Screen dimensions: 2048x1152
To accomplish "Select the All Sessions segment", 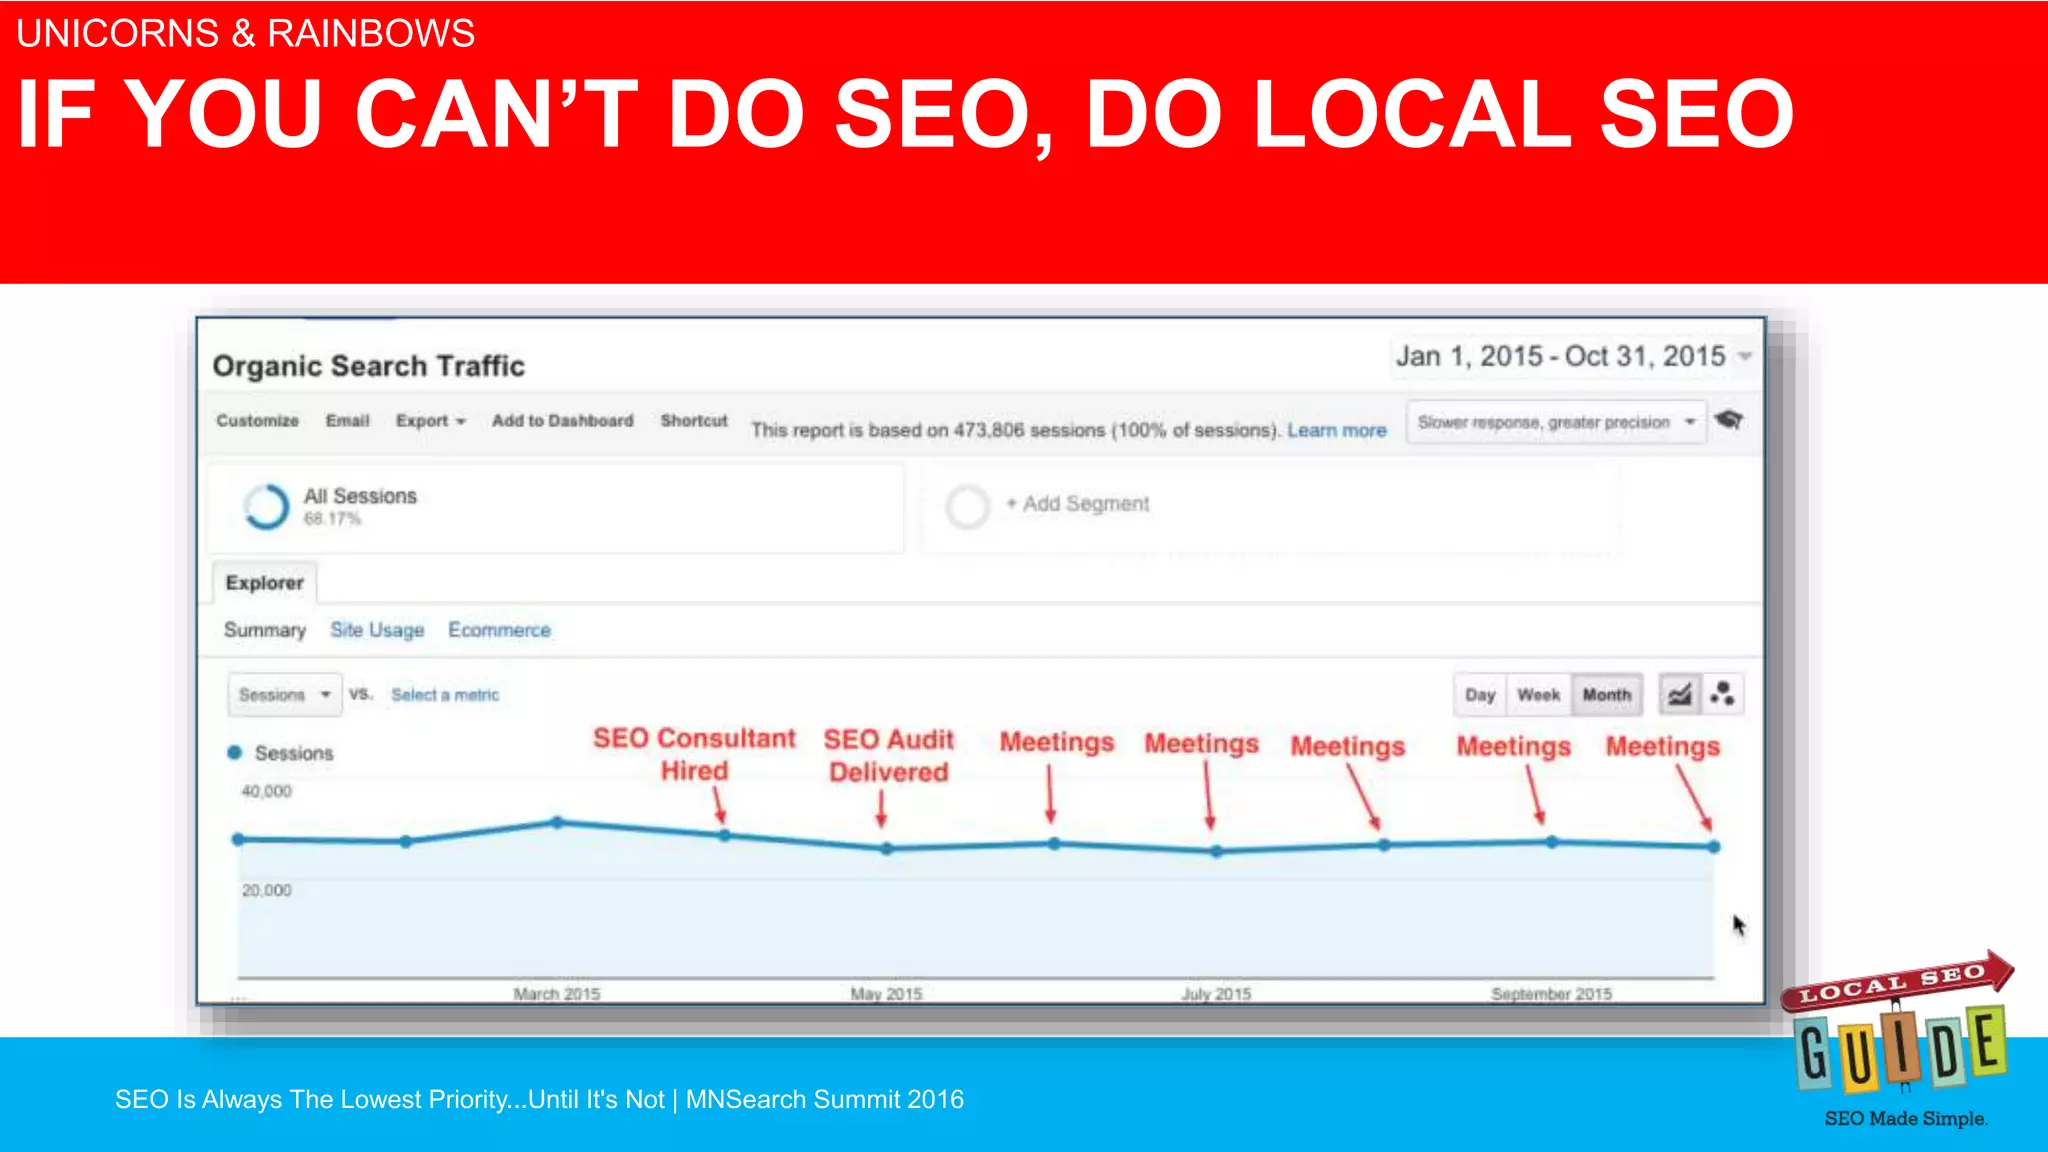I will click(x=556, y=507).
